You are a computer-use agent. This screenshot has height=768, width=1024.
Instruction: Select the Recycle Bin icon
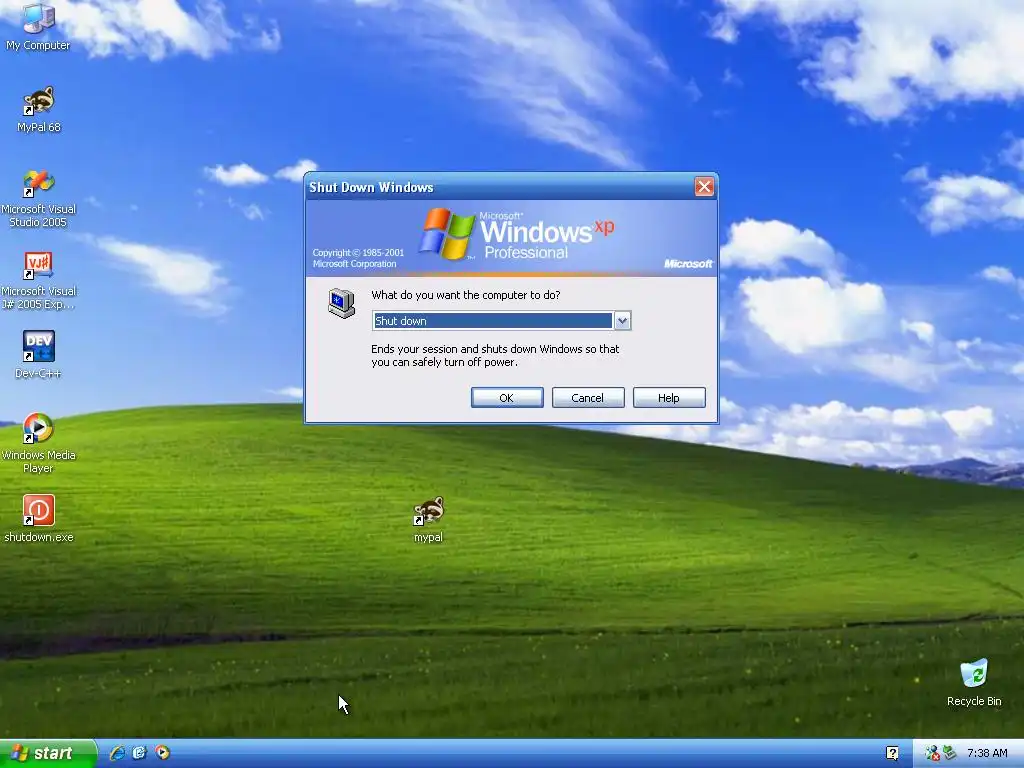point(974,683)
